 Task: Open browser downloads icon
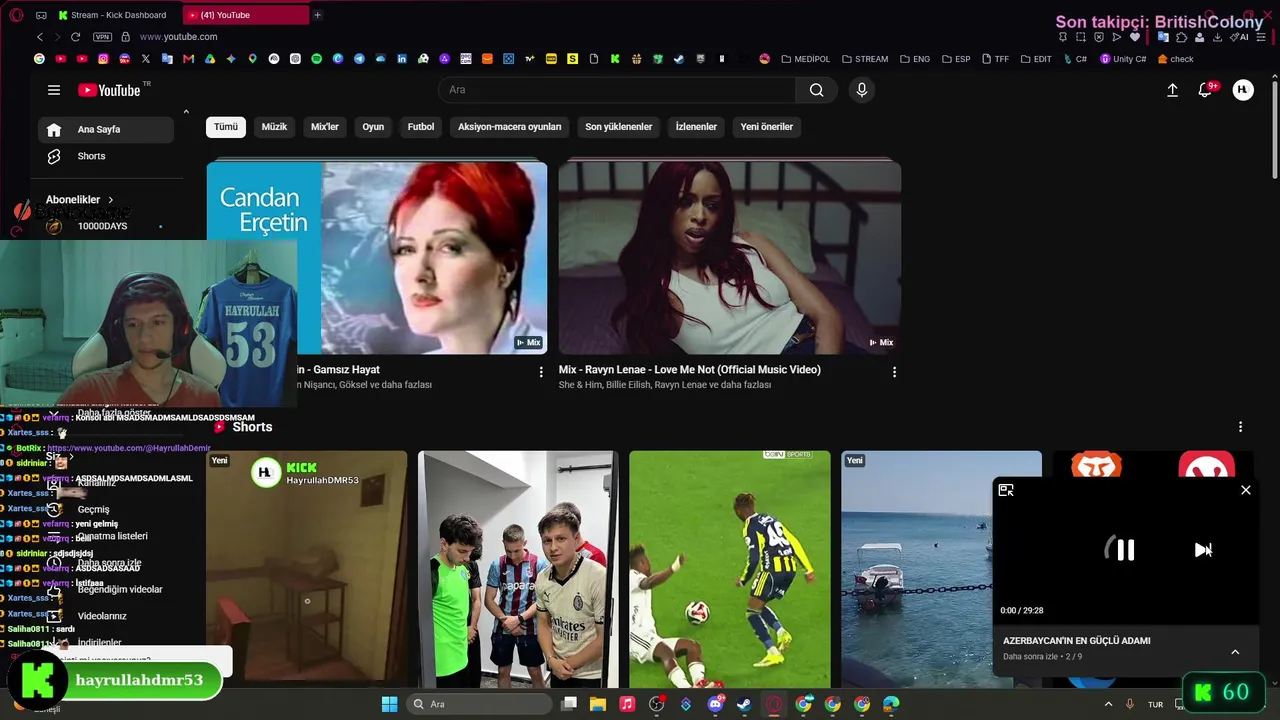click(x=1217, y=37)
